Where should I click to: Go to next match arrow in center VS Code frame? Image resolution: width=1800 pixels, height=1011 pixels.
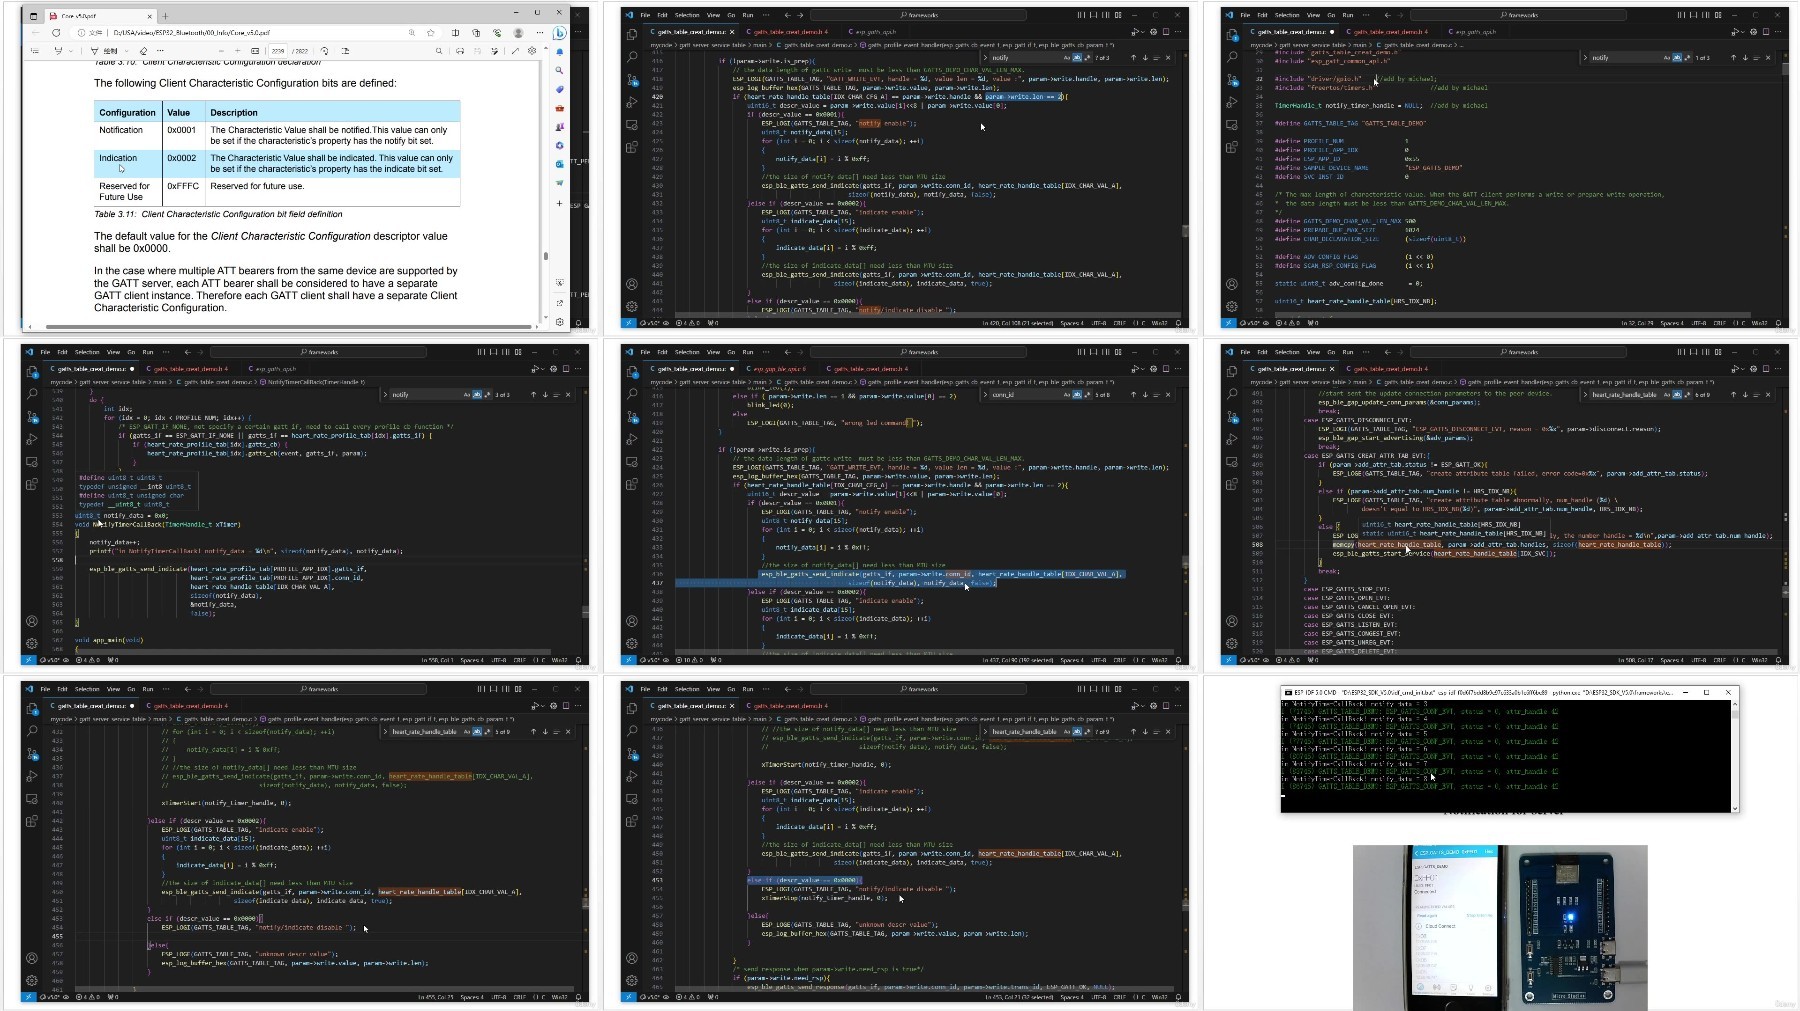click(x=1145, y=395)
